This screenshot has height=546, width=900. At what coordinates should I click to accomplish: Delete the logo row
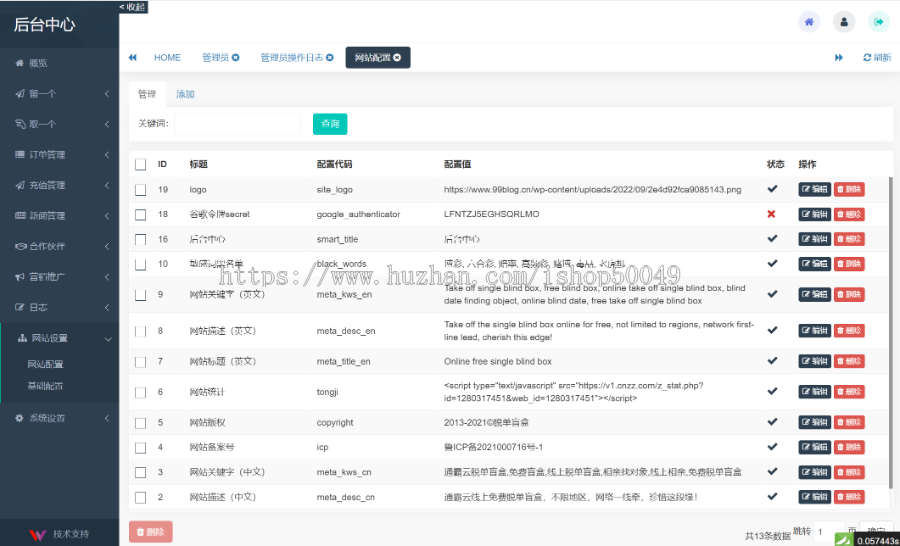[x=849, y=189]
